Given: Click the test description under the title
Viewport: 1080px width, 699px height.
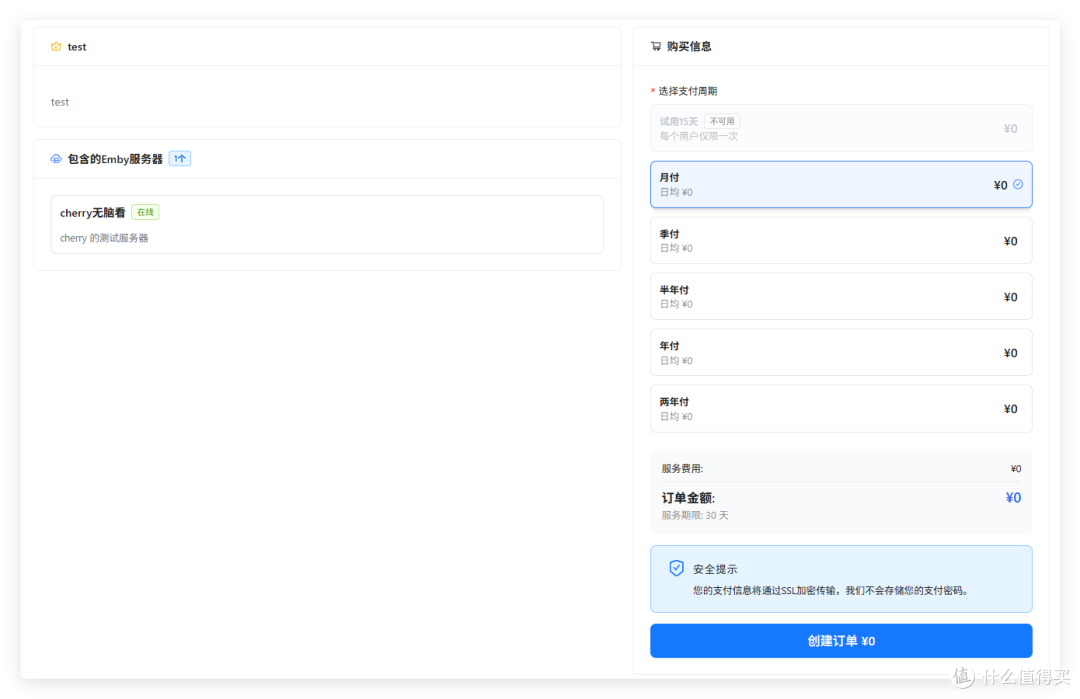Looking at the screenshot, I should (x=60, y=102).
